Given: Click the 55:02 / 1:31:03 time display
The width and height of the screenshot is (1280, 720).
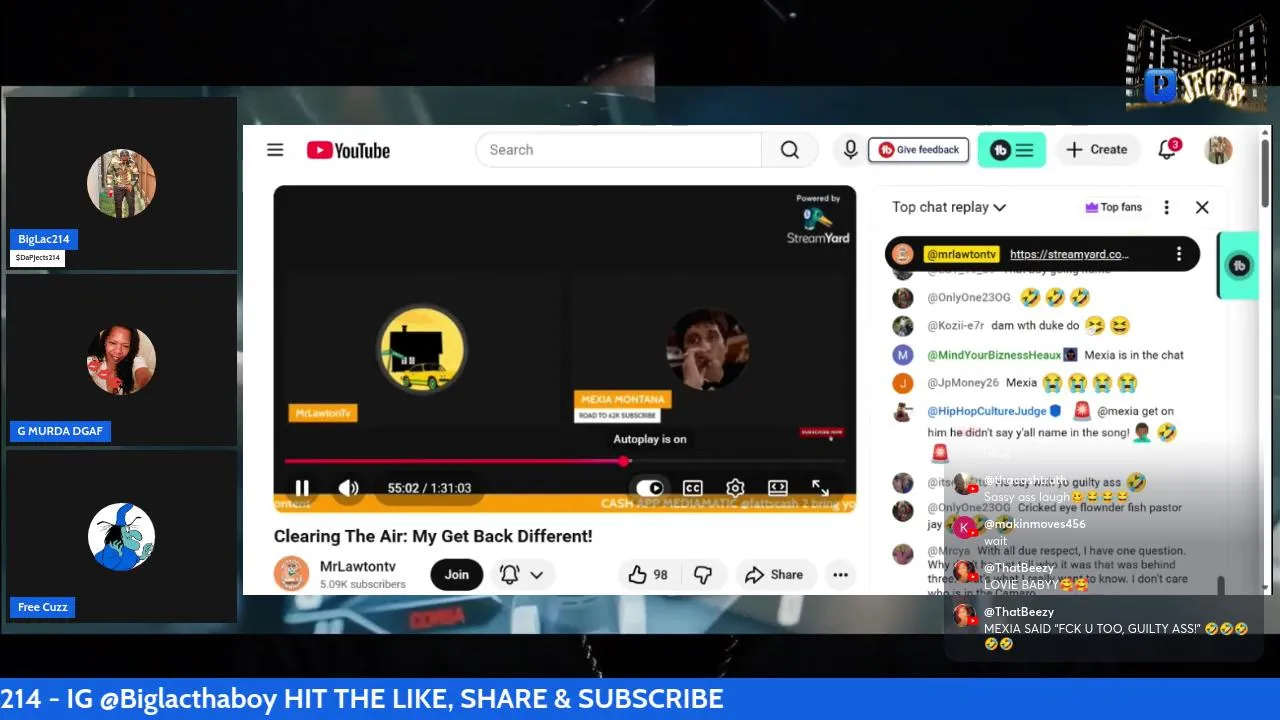Looking at the screenshot, I should click(429, 488).
